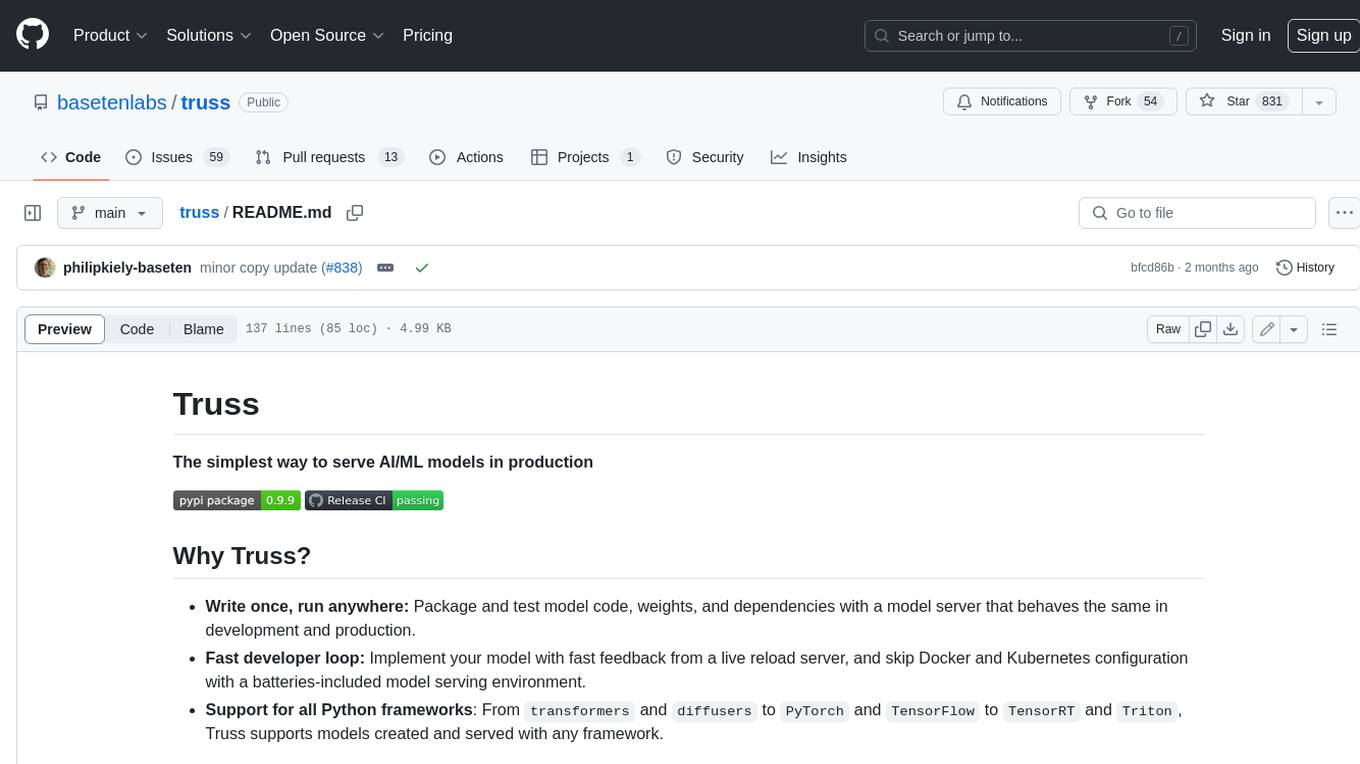This screenshot has height=764, width=1360.
Task: Open the file History
Action: pyautogui.click(x=1305, y=268)
